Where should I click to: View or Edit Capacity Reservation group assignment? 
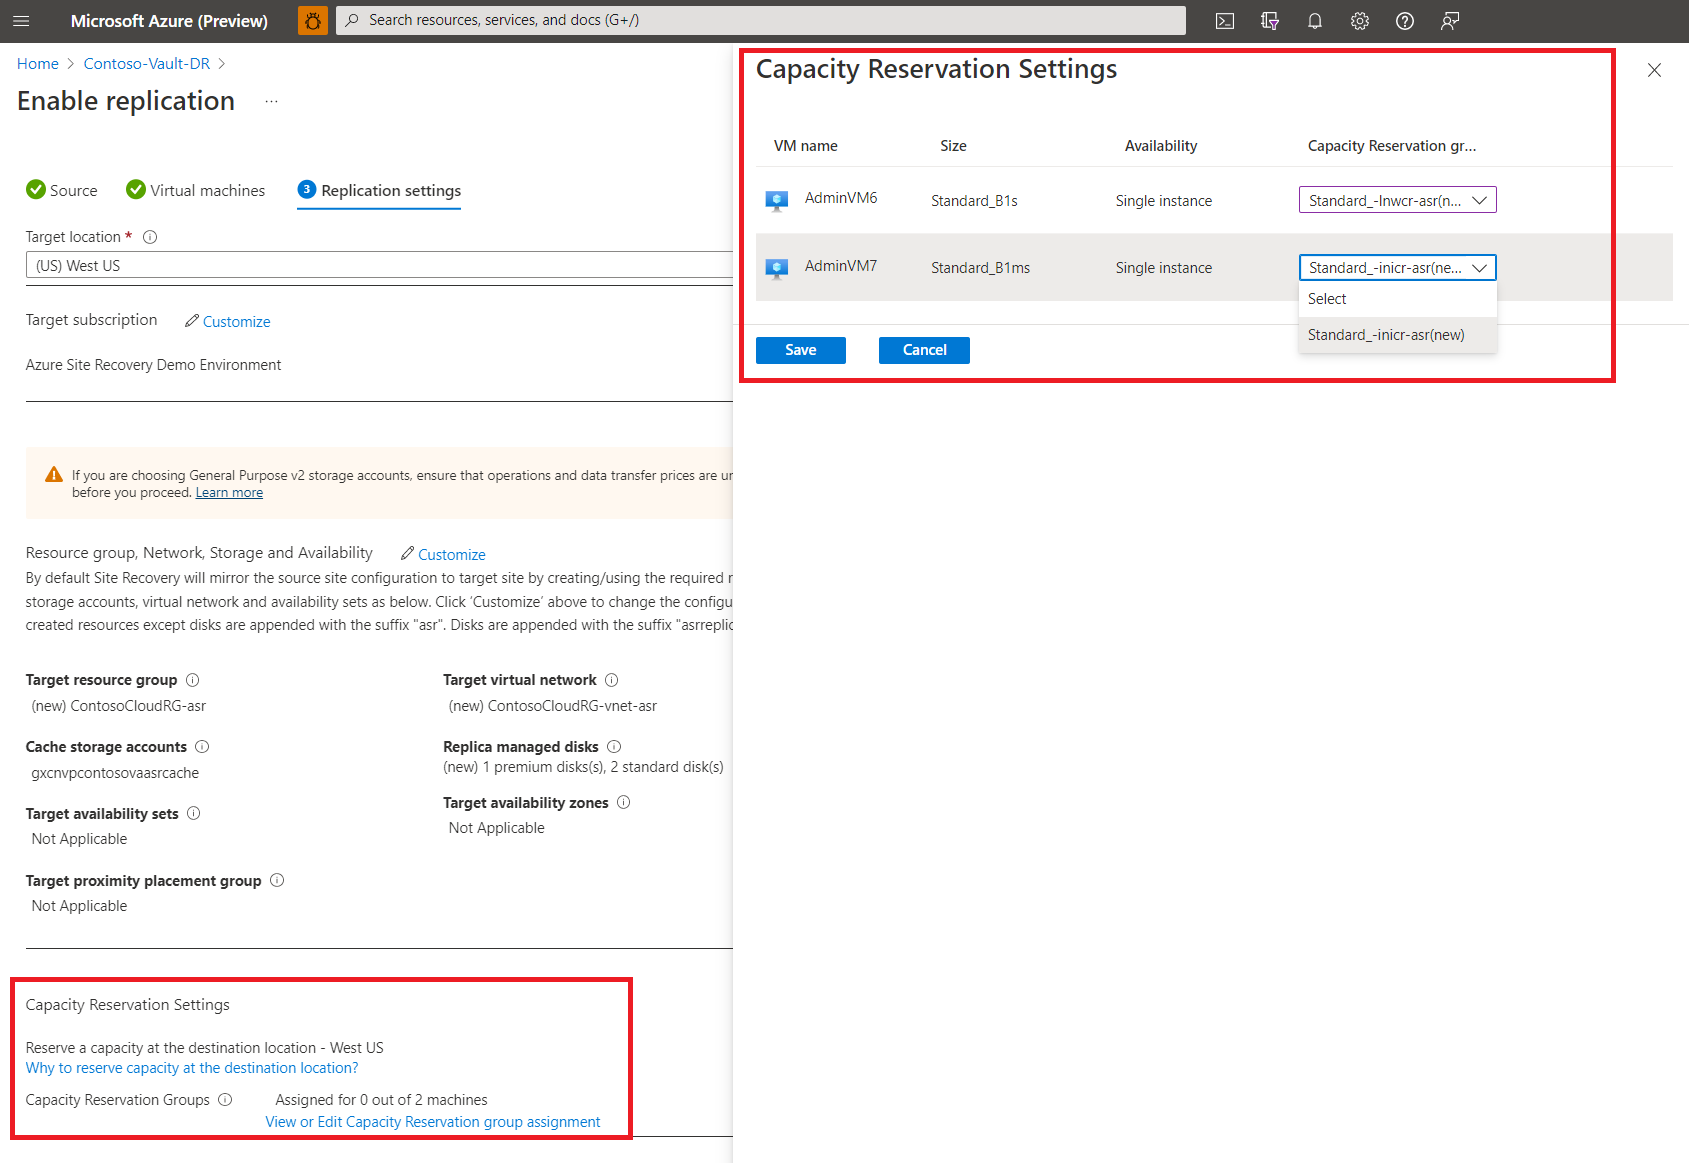coord(433,1122)
